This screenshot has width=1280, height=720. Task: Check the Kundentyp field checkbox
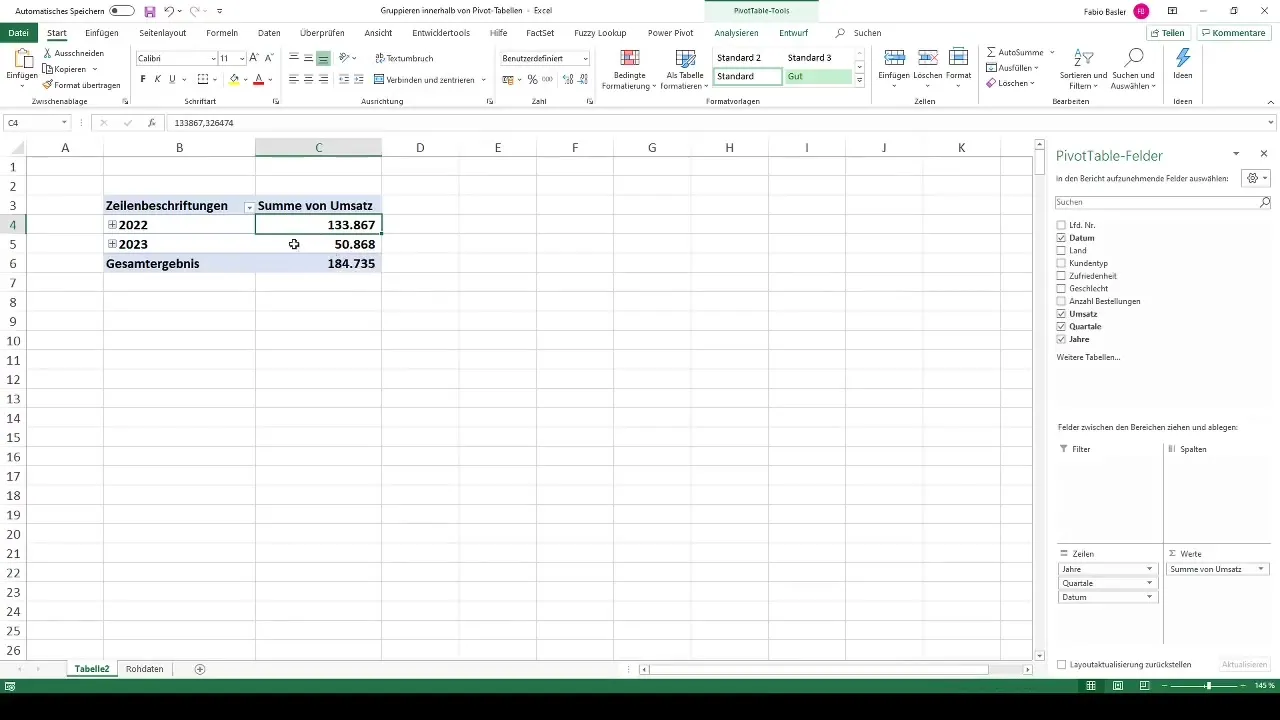(1061, 263)
